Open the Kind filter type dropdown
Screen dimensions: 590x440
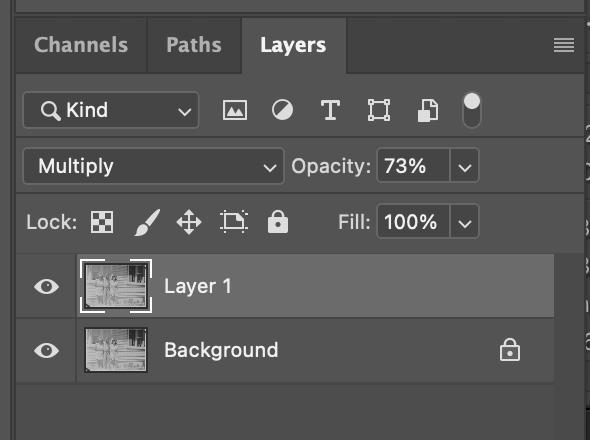[111, 110]
